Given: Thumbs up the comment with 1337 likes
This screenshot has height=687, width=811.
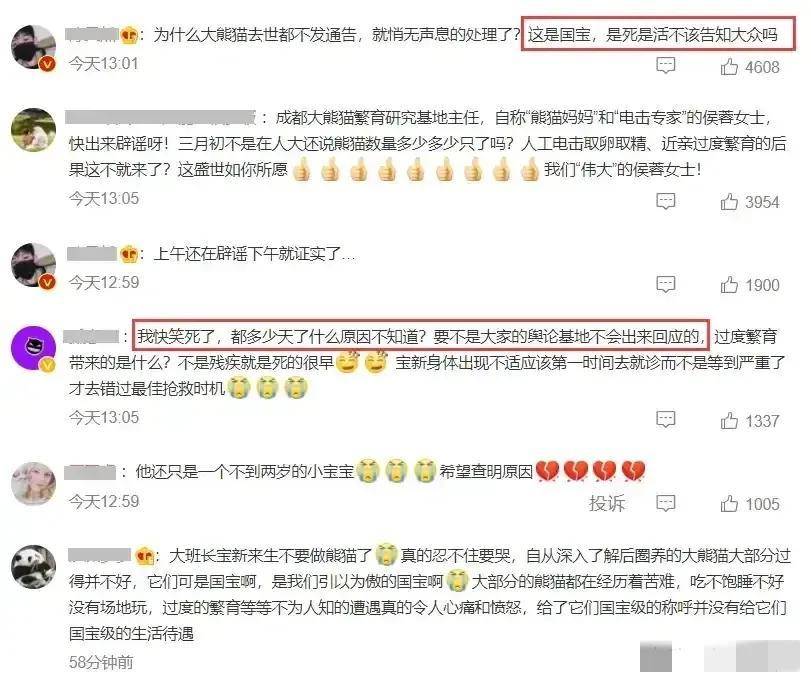Looking at the screenshot, I should (x=729, y=421).
